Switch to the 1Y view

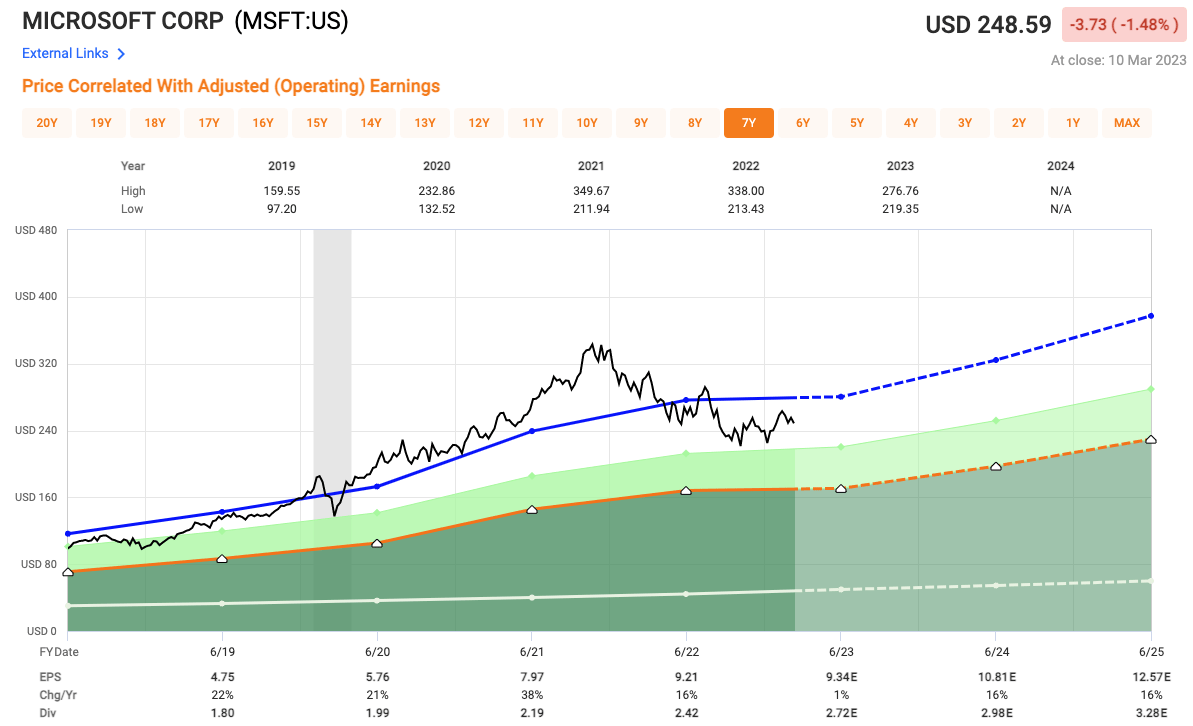pos(1072,122)
